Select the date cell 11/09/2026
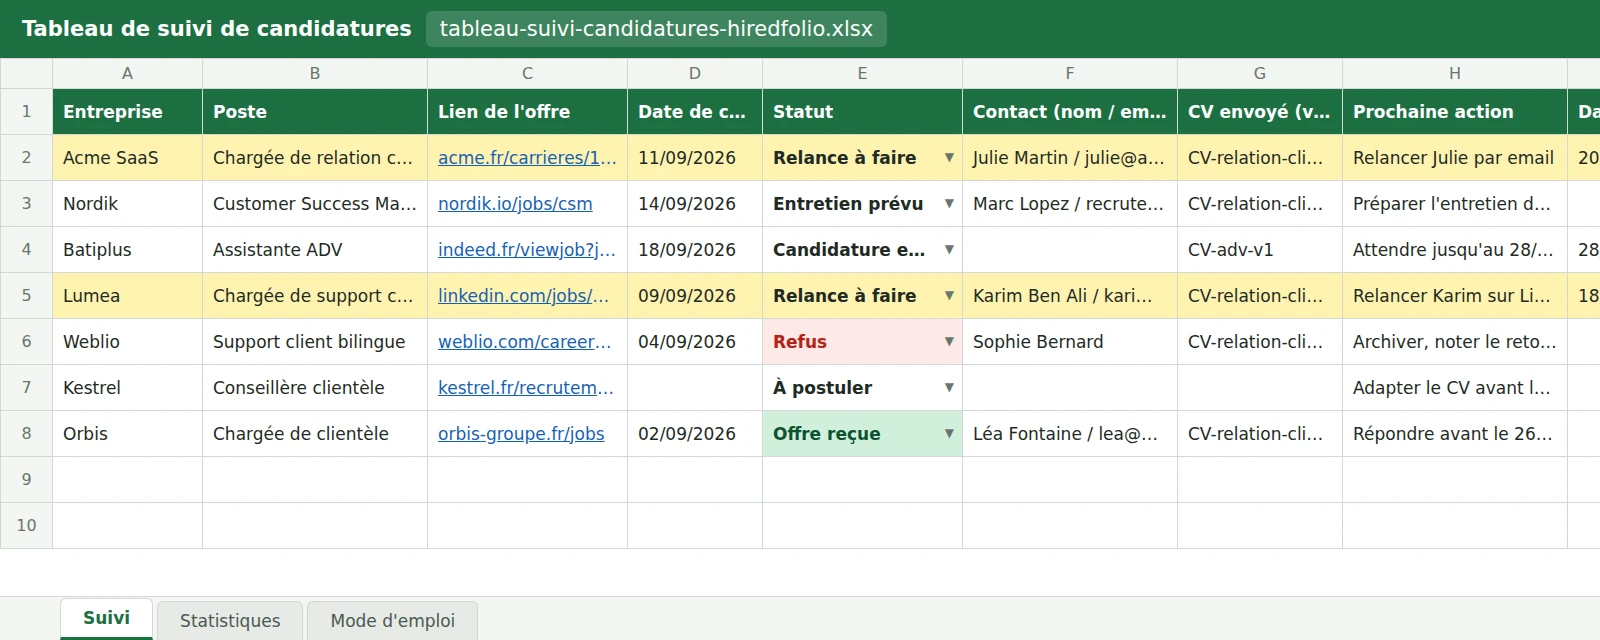 [695, 158]
